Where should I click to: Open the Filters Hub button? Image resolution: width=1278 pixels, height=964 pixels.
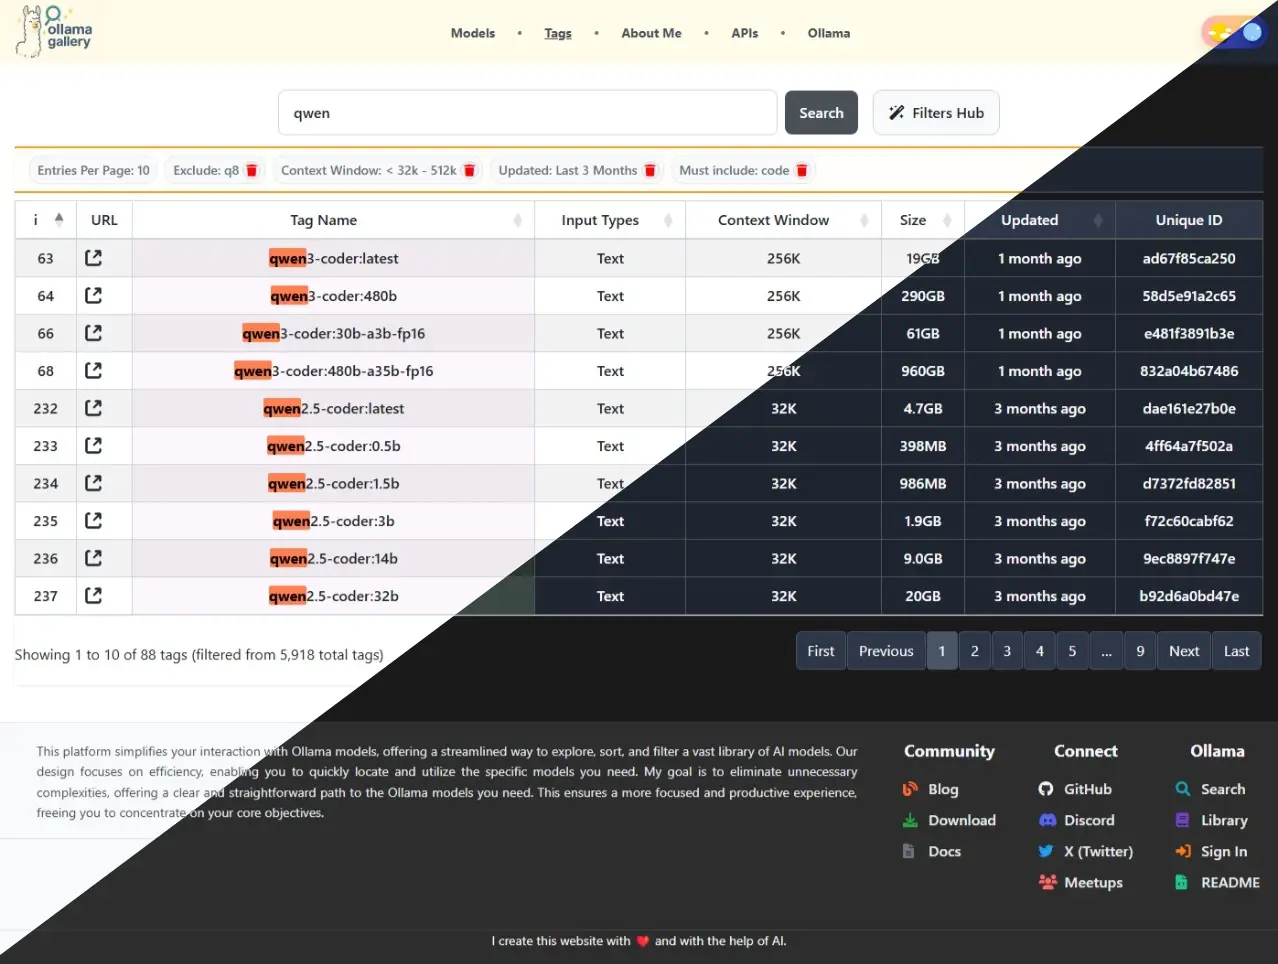point(936,113)
